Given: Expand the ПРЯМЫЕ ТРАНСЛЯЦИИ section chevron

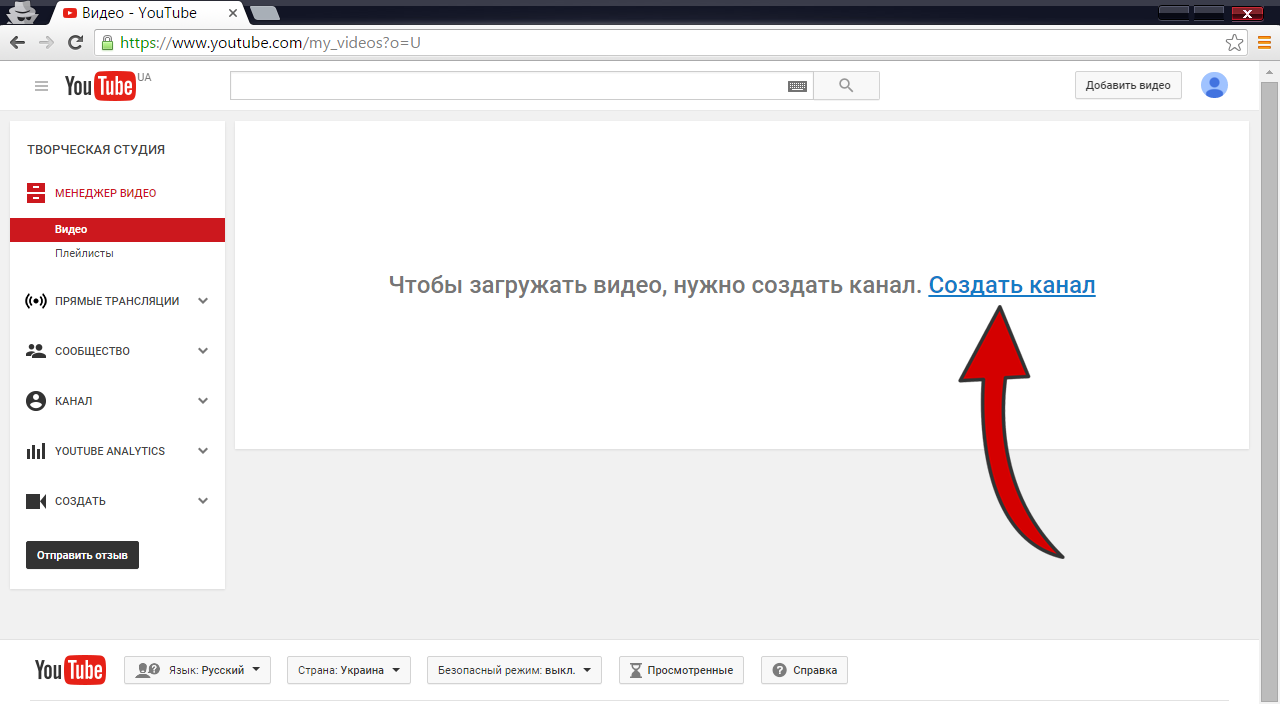Looking at the screenshot, I should pyautogui.click(x=203, y=301).
